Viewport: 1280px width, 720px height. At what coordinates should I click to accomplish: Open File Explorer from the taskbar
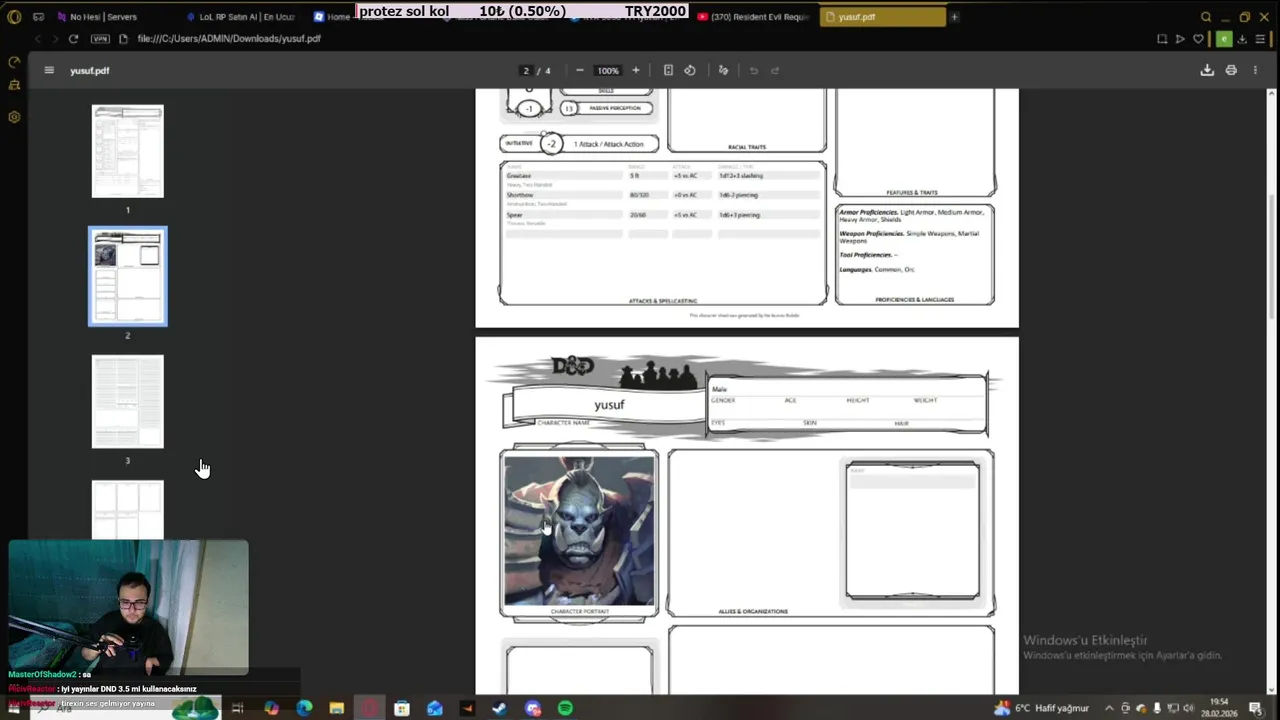coord(337,708)
